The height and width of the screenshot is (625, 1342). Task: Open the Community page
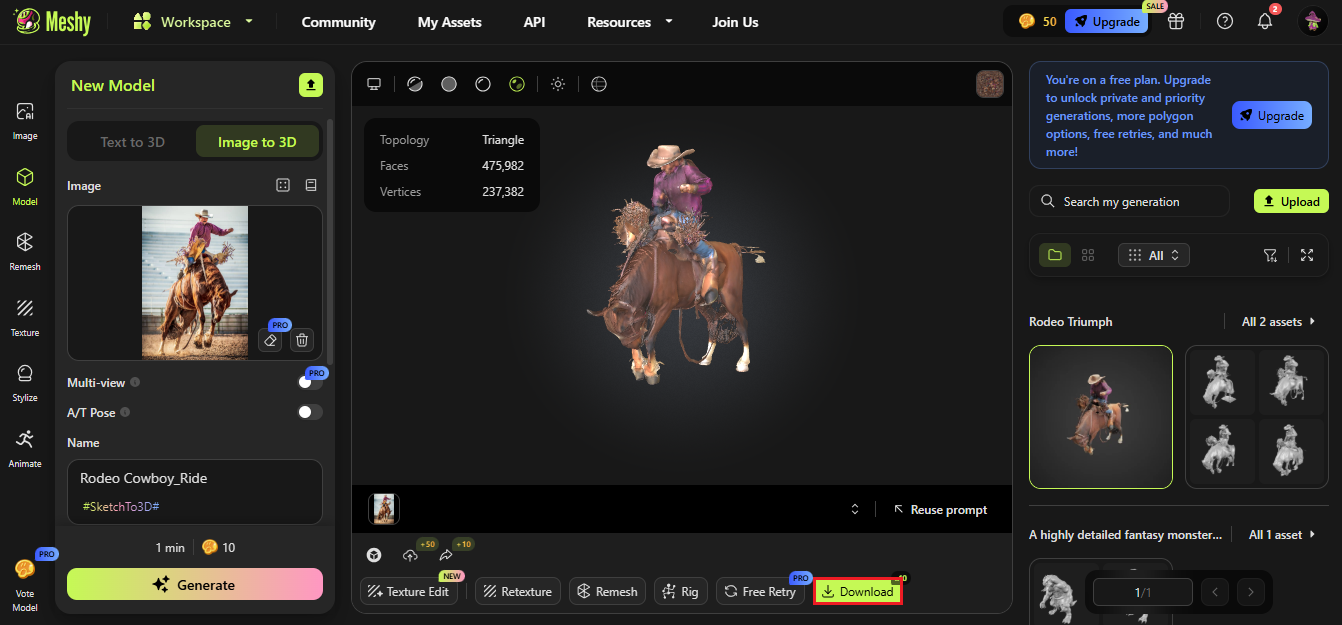pyautogui.click(x=338, y=21)
